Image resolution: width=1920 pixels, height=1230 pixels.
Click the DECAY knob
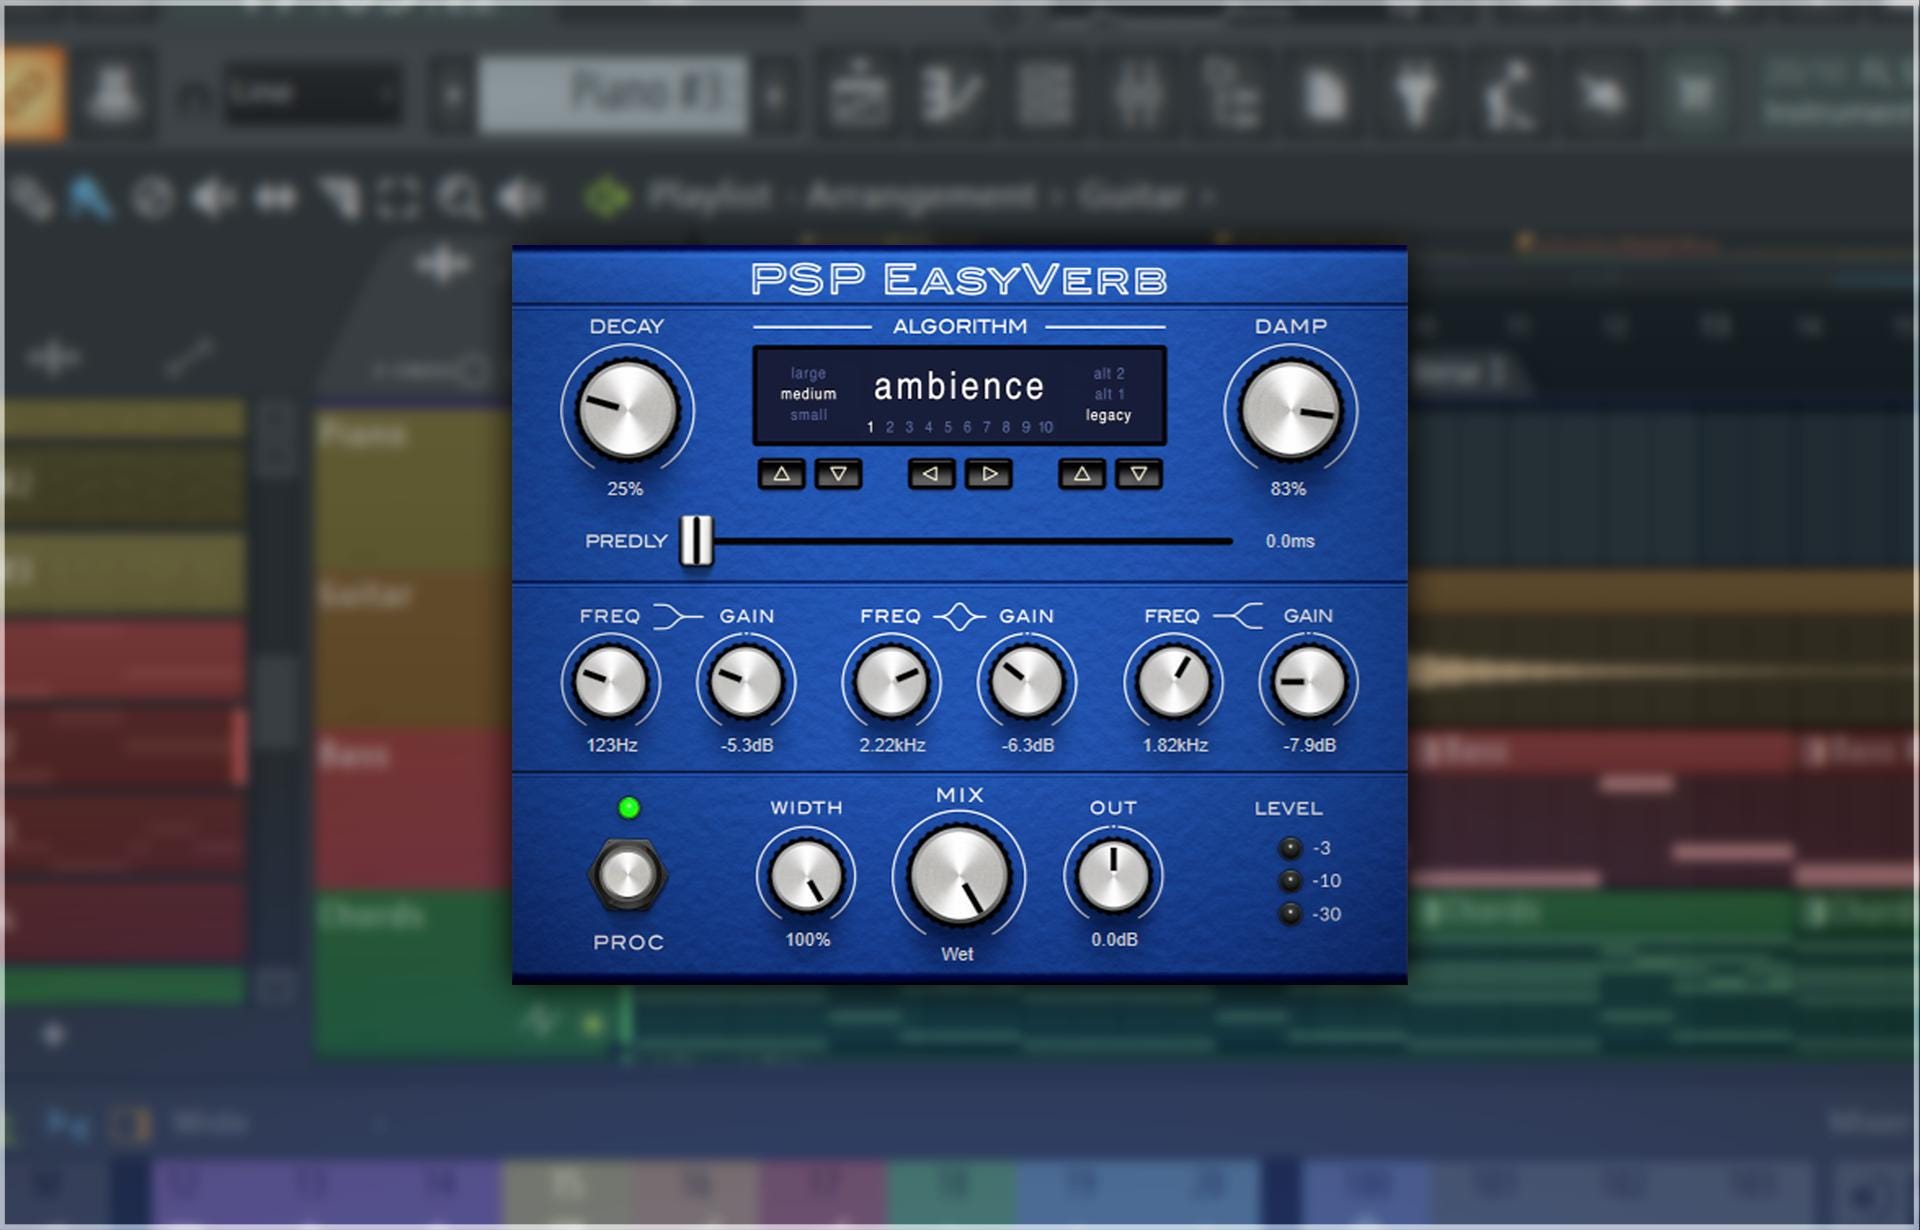coord(627,410)
